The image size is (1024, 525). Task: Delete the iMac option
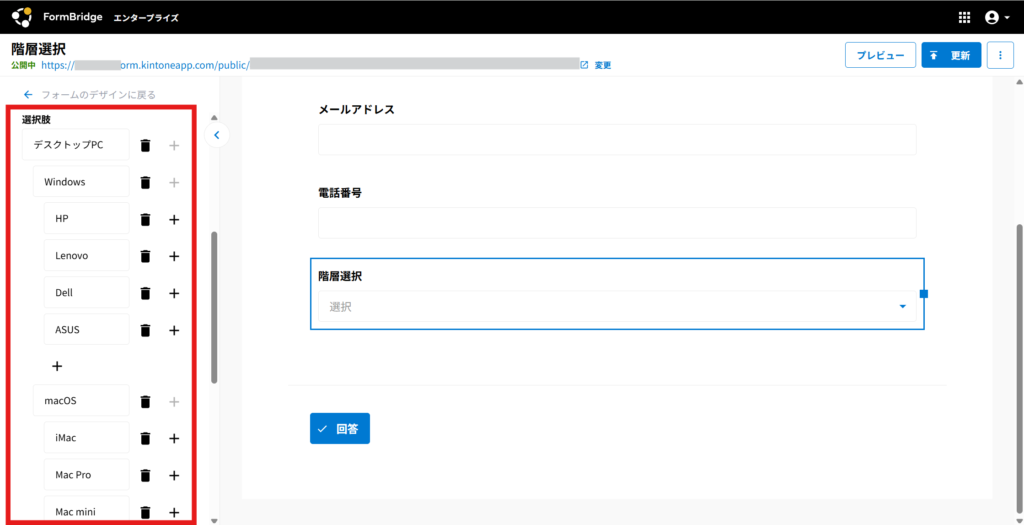click(x=146, y=438)
